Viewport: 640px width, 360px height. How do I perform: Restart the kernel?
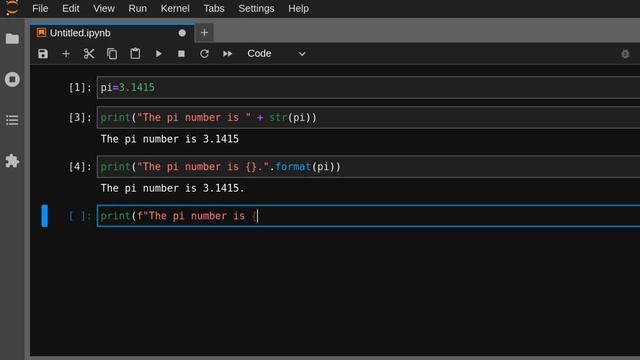pyautogui.click(x=204, y=53)
